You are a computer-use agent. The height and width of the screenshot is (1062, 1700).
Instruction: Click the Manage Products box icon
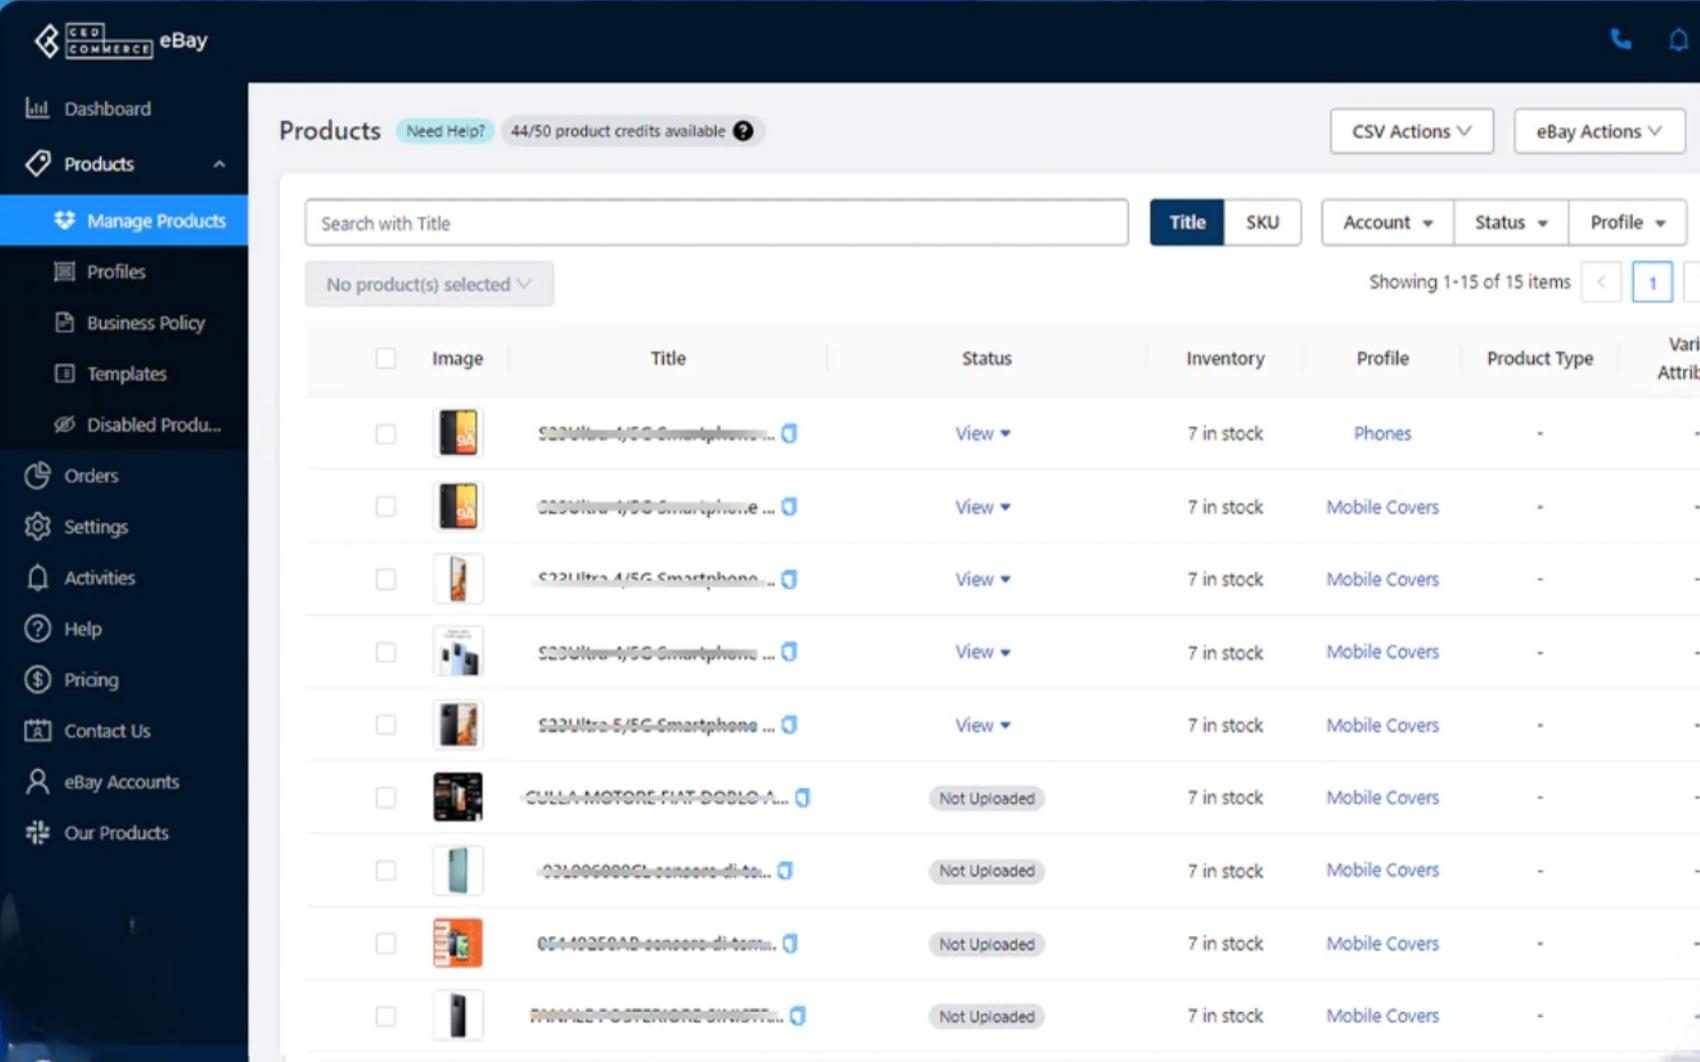[x=65, y=220]
